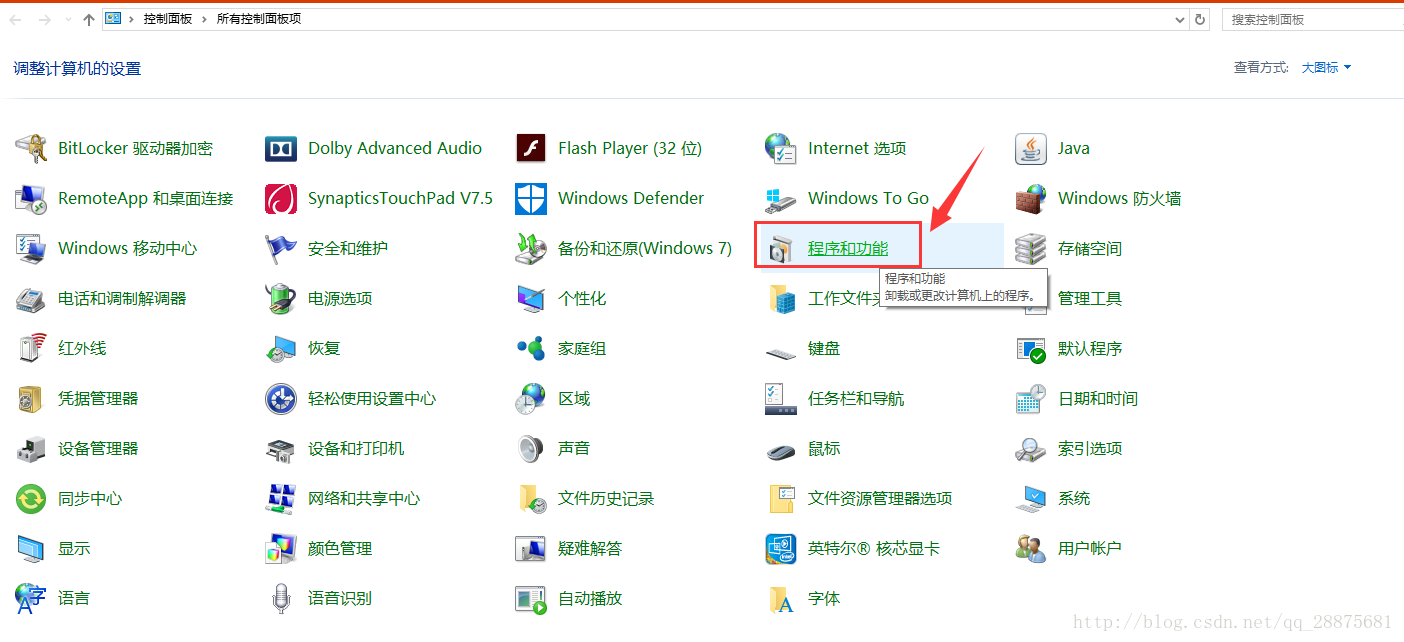Open the 电源选项 battery icon
The height and width of the screenshot is (642, 1404).
pyautogui.click(x=281, y=298)
